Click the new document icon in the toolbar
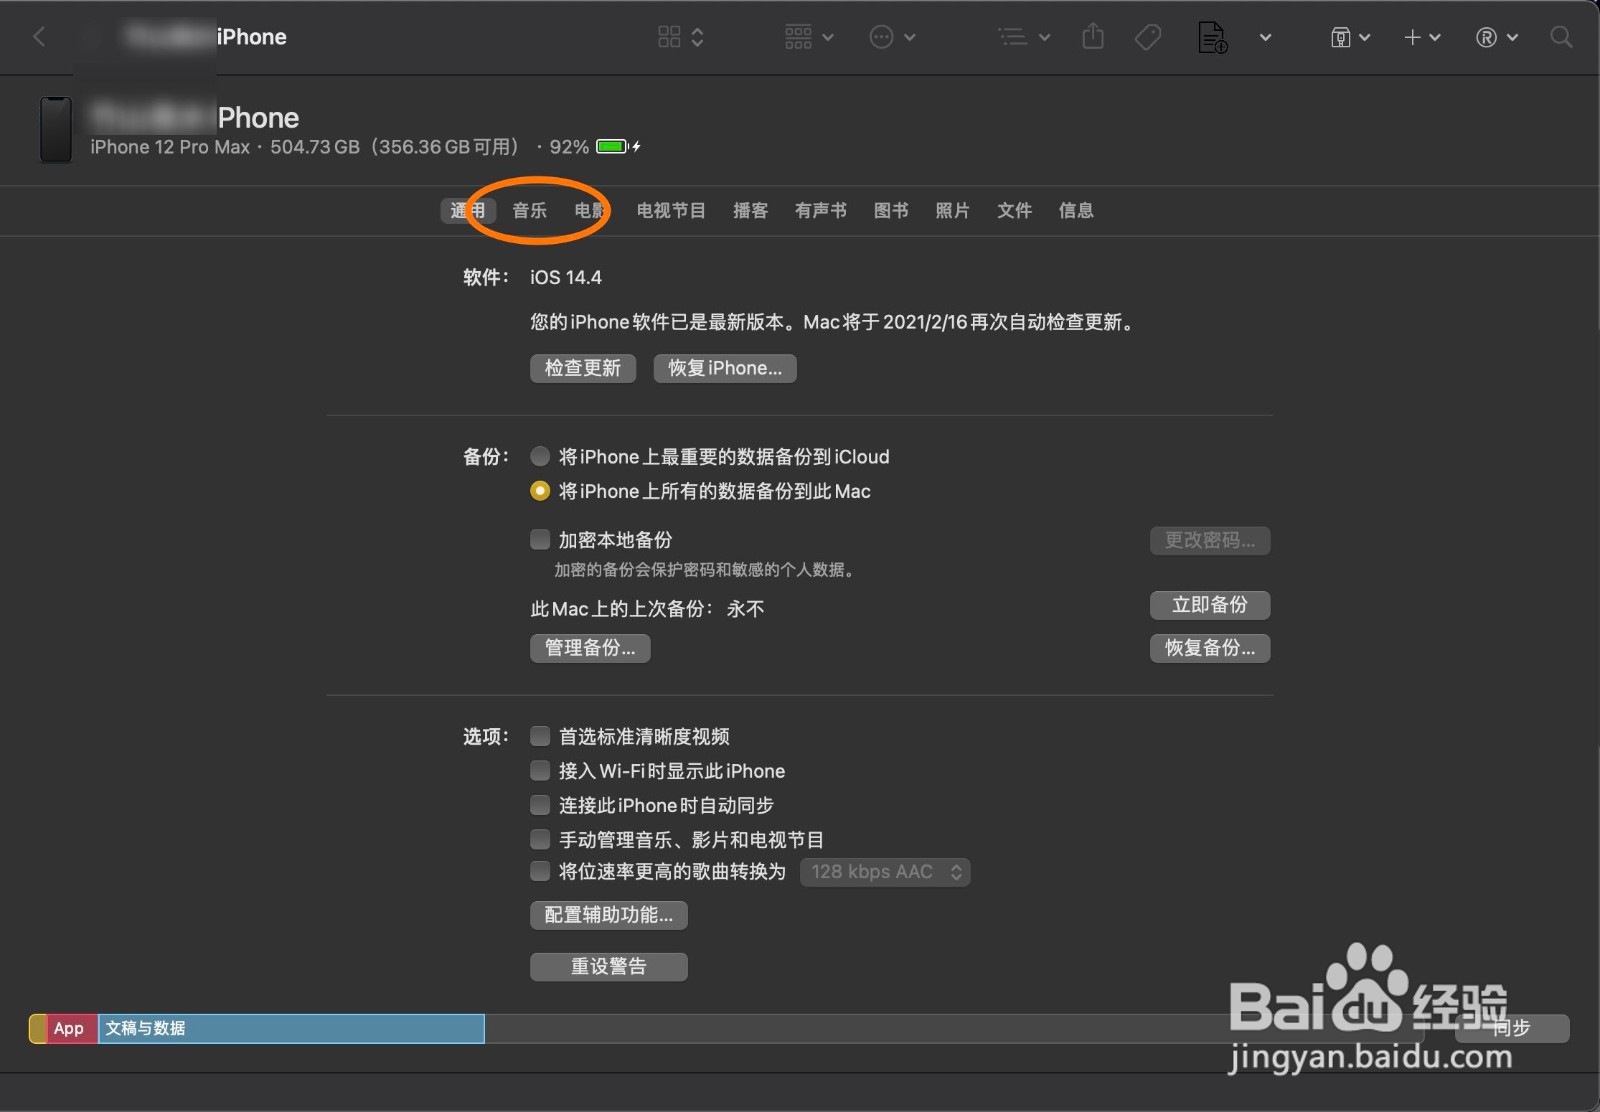Image resolution: width=1600 pixels, height=1112 pixels. click(x=1211, y=37)
